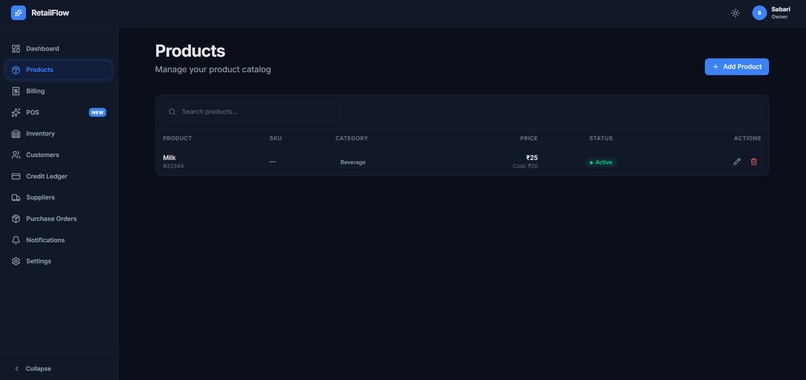Click the RetailFlow brand name

pyautogui.click(x=50, y=13)
